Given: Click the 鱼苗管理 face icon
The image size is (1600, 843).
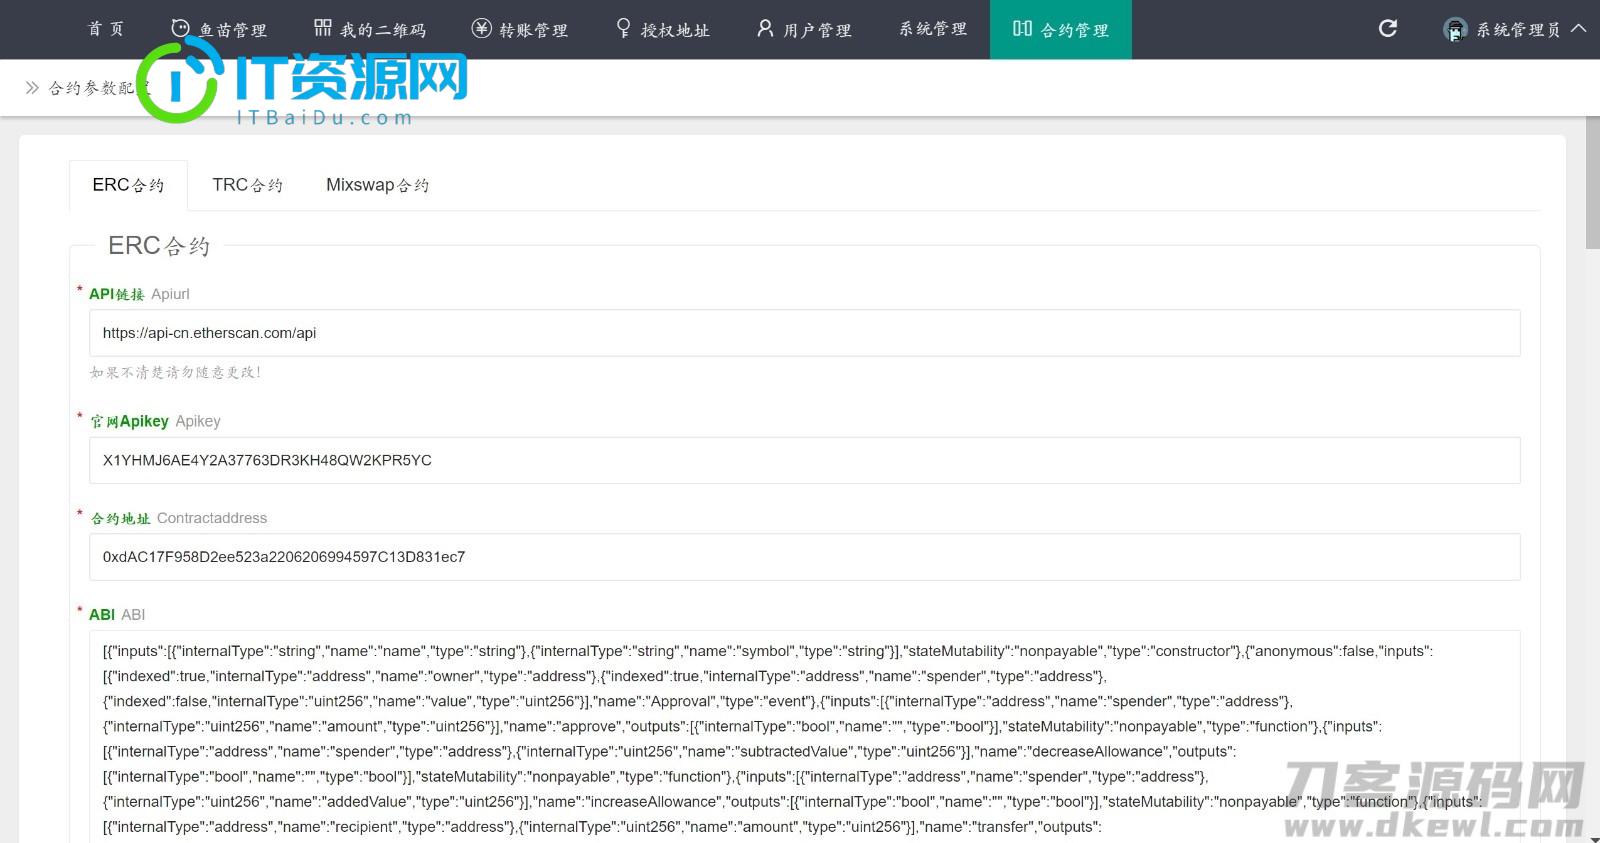Looking at the screenshot, I should 180,28.
